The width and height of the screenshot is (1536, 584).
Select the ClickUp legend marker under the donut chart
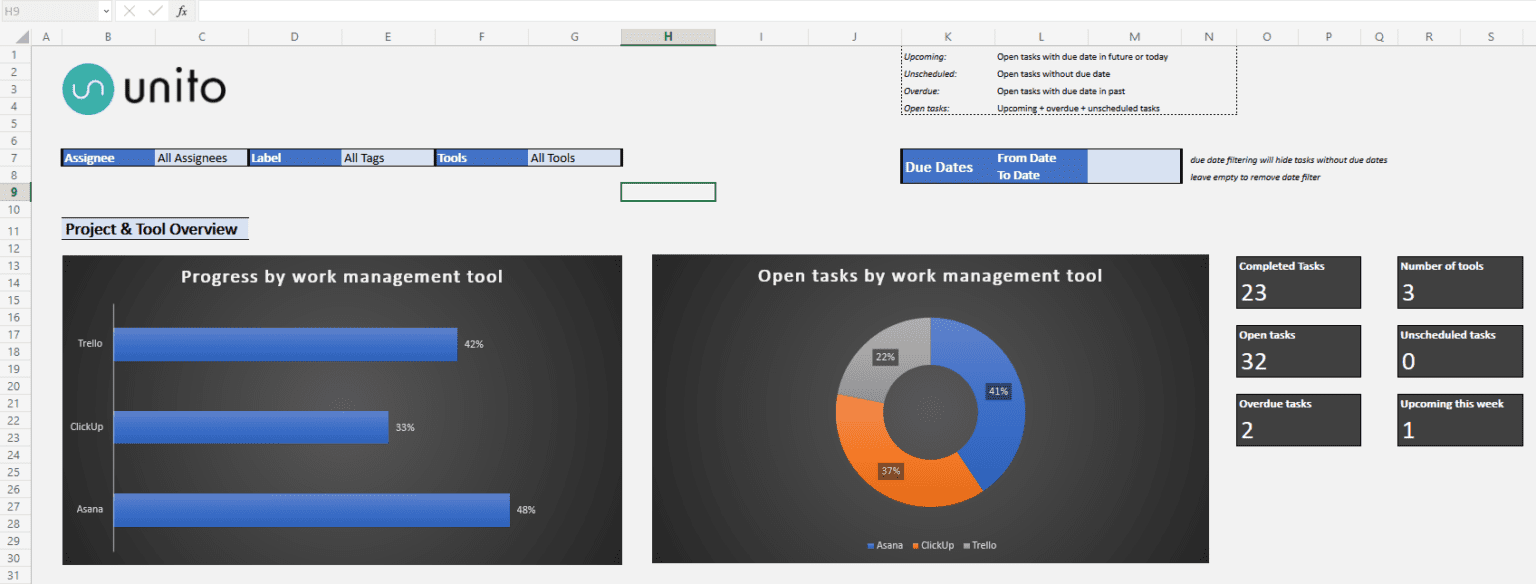pyautogui.click(x=914, y=545)
